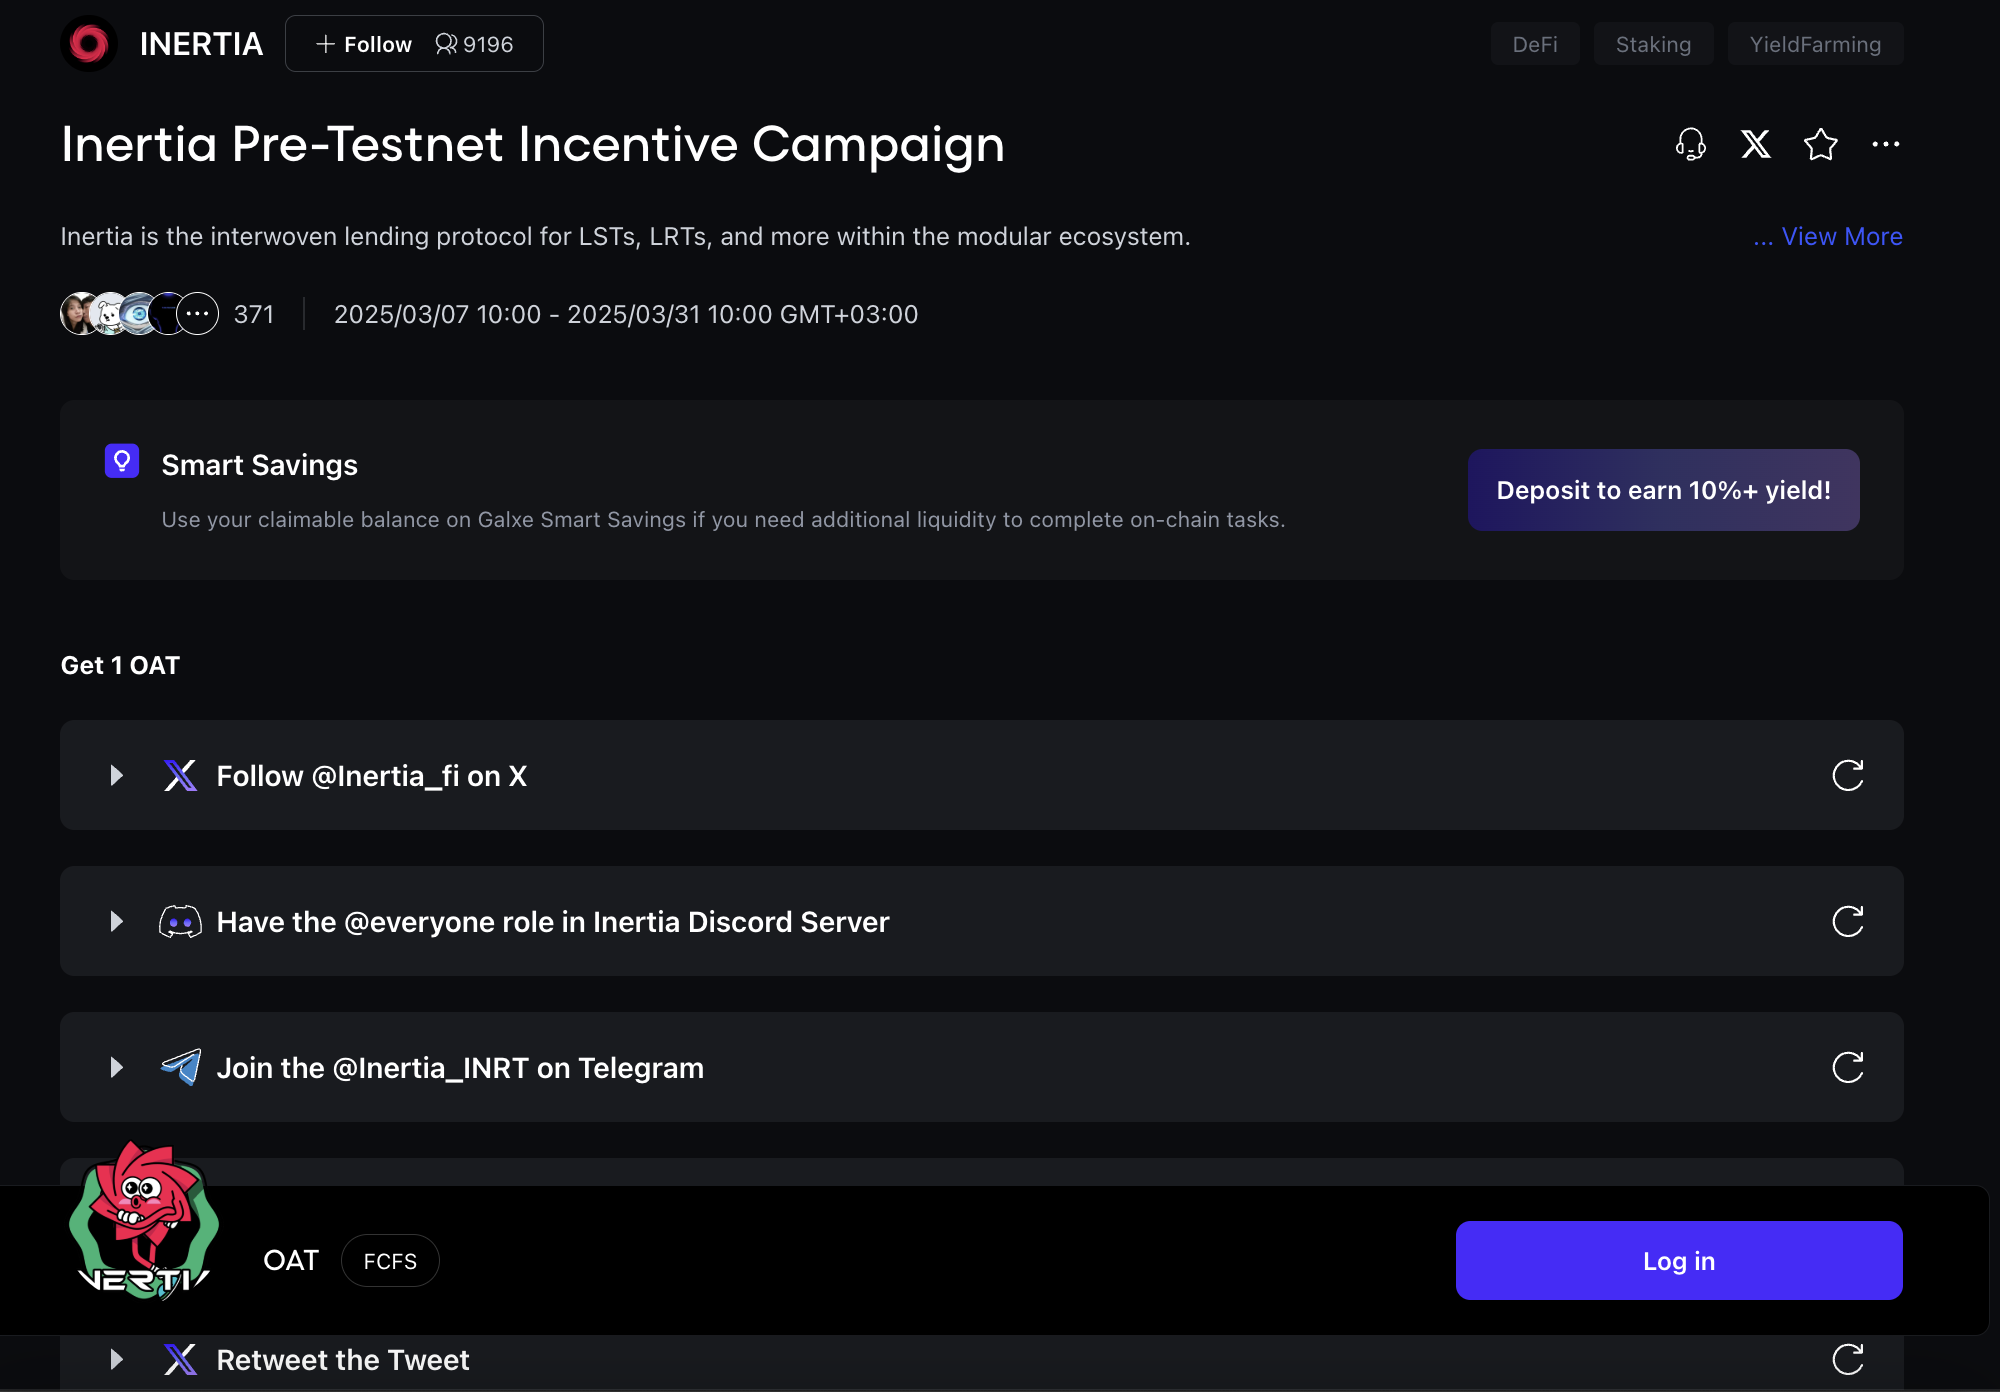Expand the Join Telegram task

pyautogui.click(x=117, y=1067)
